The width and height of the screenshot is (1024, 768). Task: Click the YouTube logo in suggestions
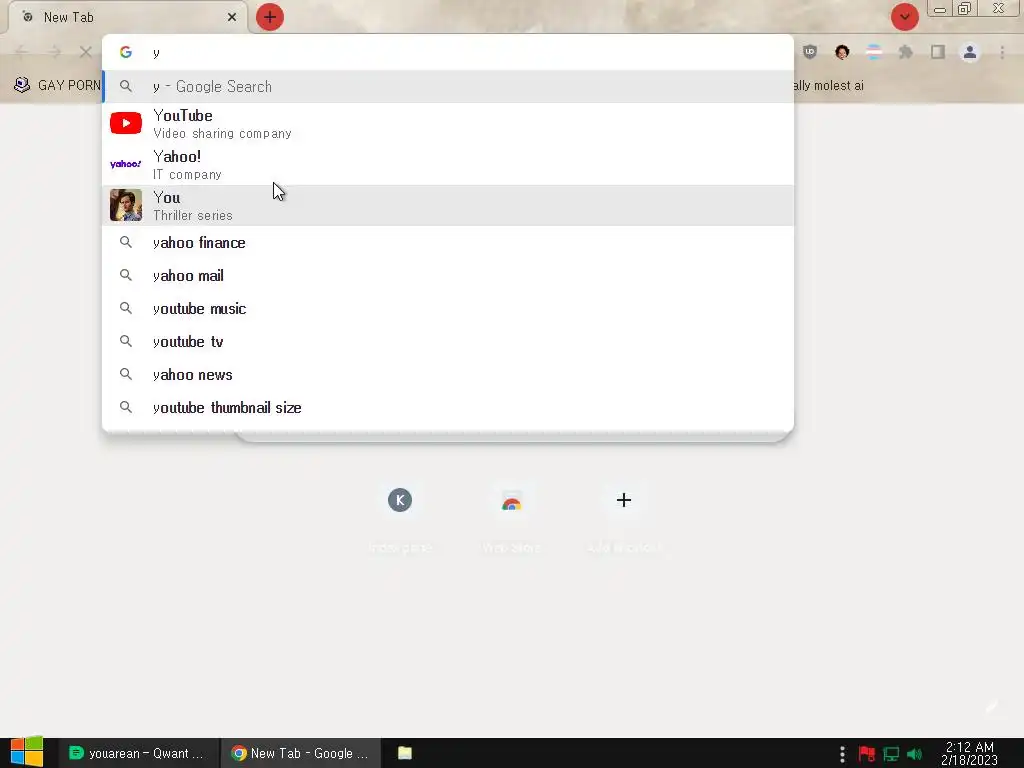click(x=126, y=123)
